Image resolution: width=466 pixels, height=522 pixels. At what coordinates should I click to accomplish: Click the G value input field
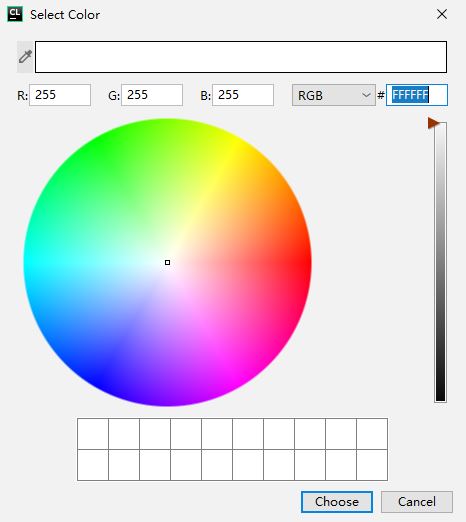point(152,95)
